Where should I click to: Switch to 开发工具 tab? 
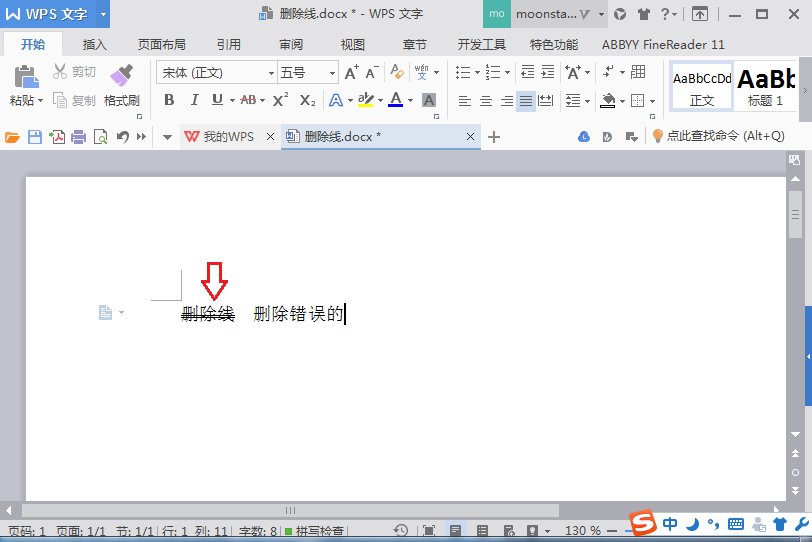(x=482, y=45)
